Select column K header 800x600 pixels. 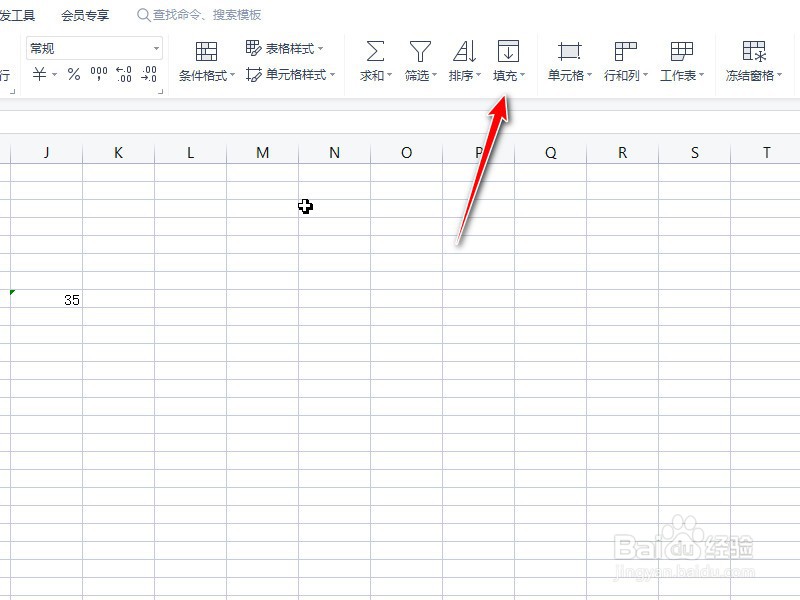click(x=118, y=153)
